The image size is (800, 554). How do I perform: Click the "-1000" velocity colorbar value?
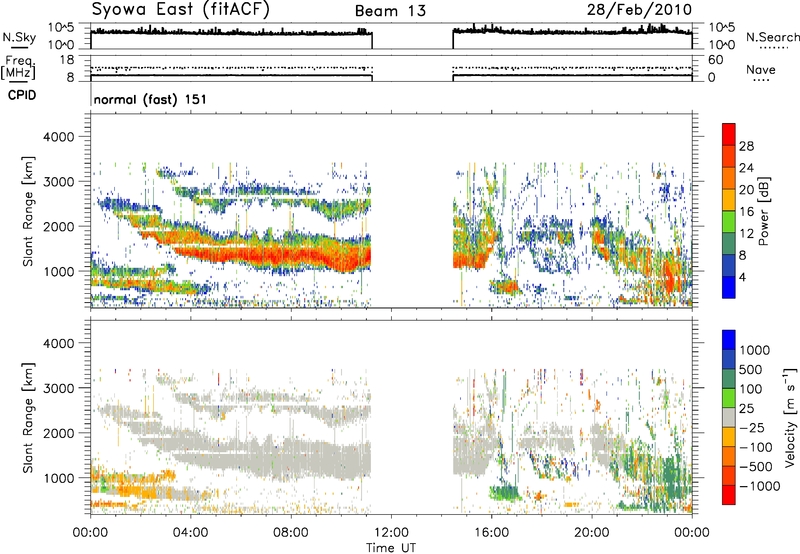click(x=759, y=486)
